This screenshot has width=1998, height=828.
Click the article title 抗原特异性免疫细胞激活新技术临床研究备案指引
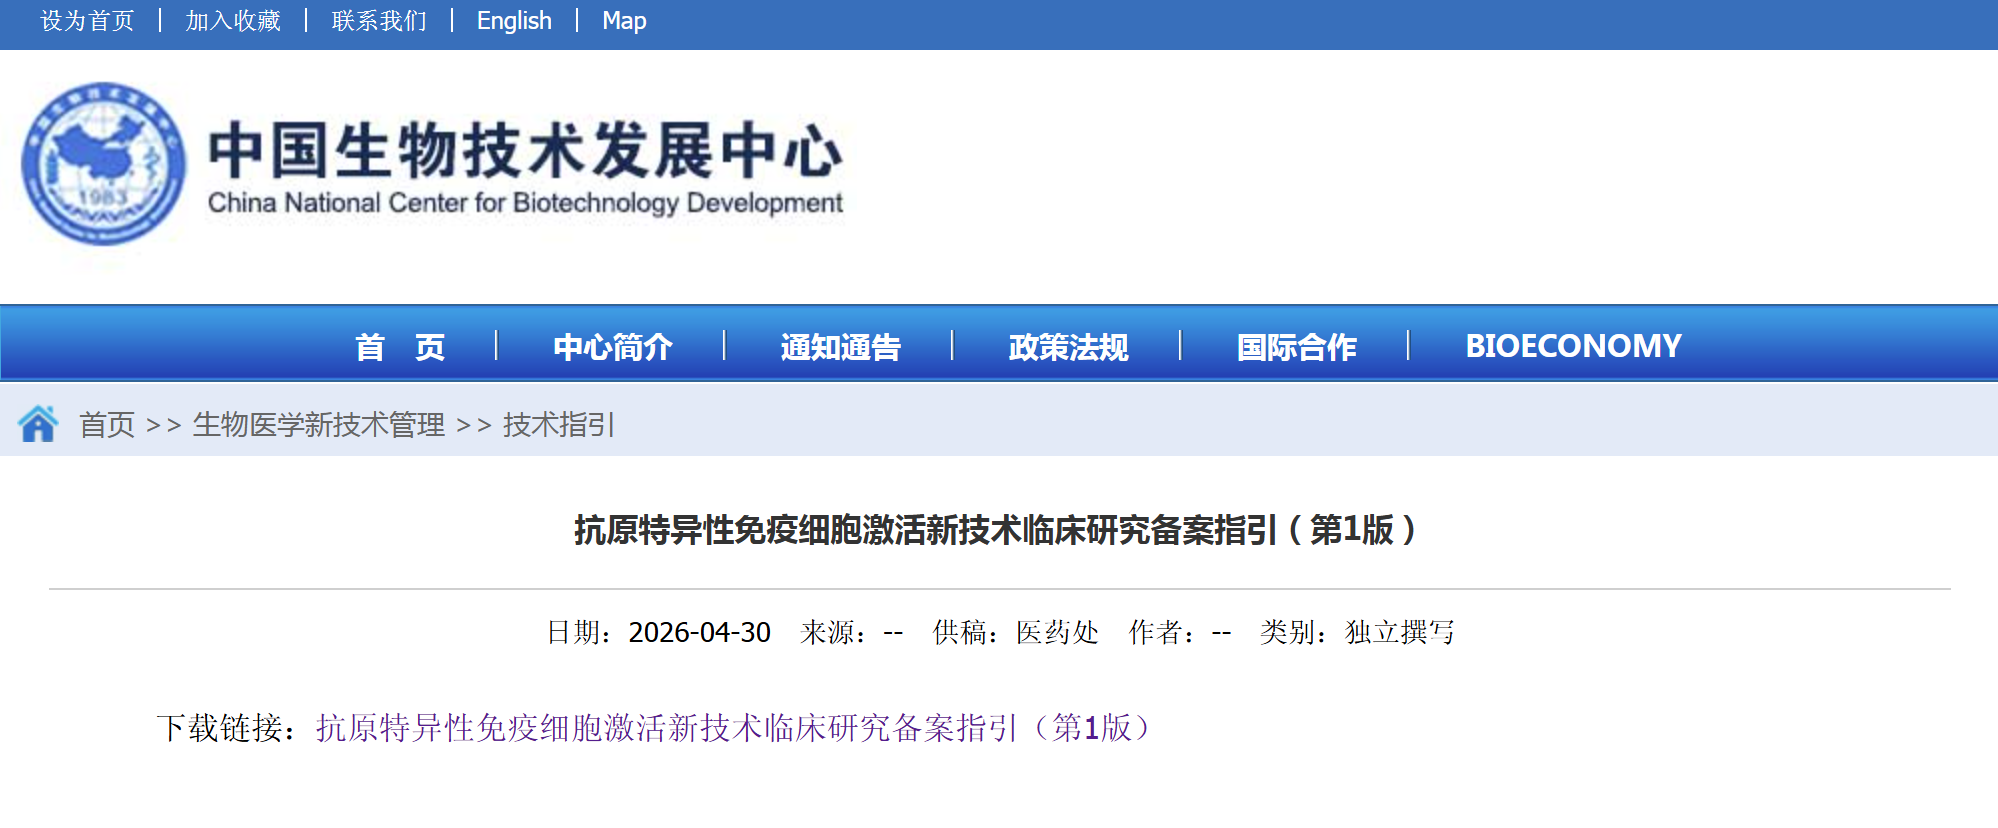pos(995,530)
